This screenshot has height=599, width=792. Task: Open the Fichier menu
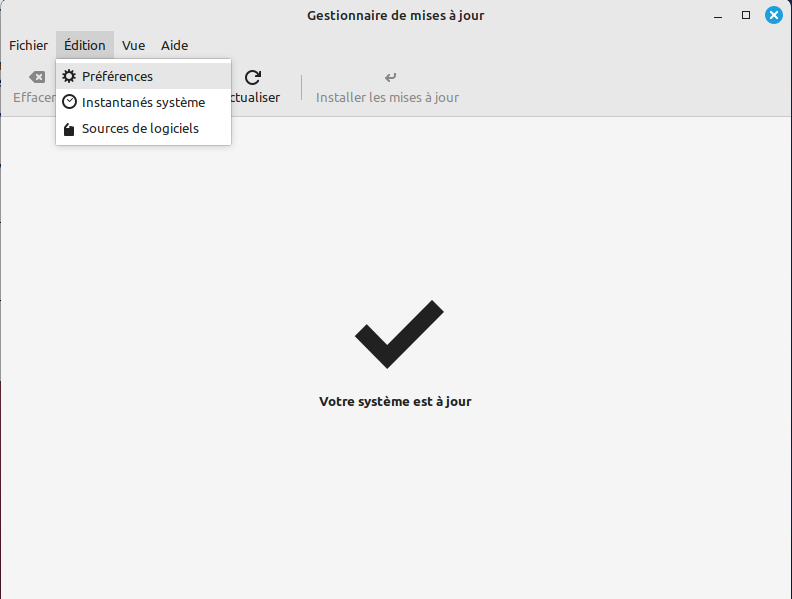tap(28, 45)
